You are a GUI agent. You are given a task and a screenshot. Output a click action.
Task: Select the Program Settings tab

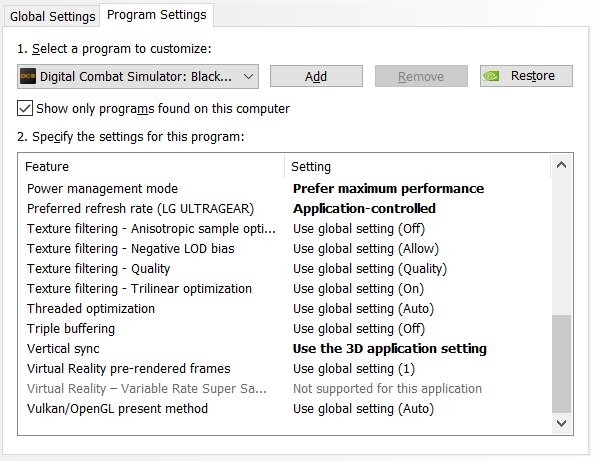coord(156,15)
